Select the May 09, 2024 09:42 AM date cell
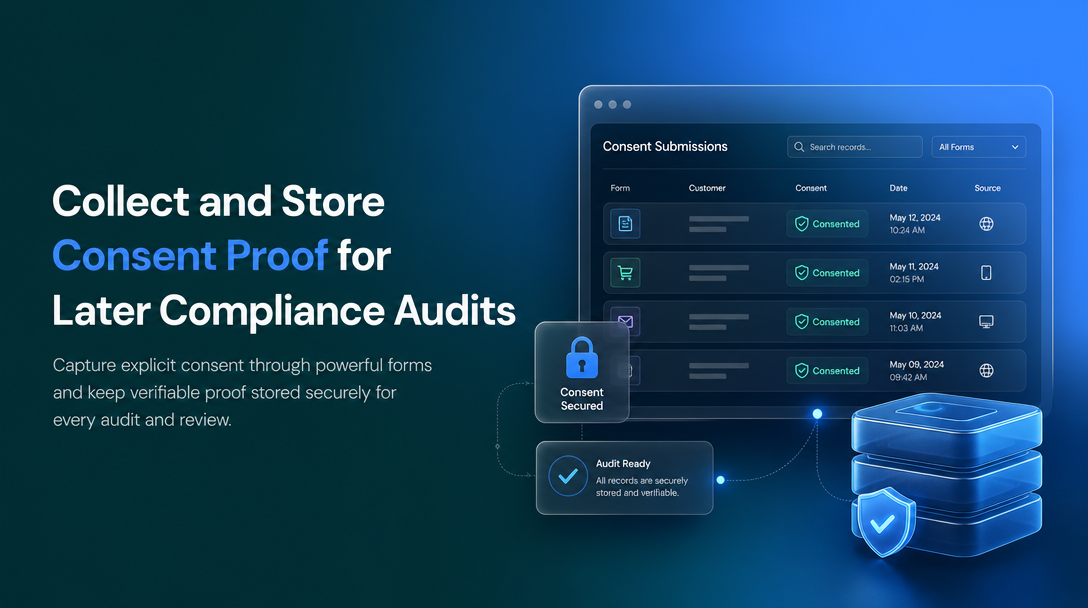This screenshot has height=608, width=1088. 917,371
